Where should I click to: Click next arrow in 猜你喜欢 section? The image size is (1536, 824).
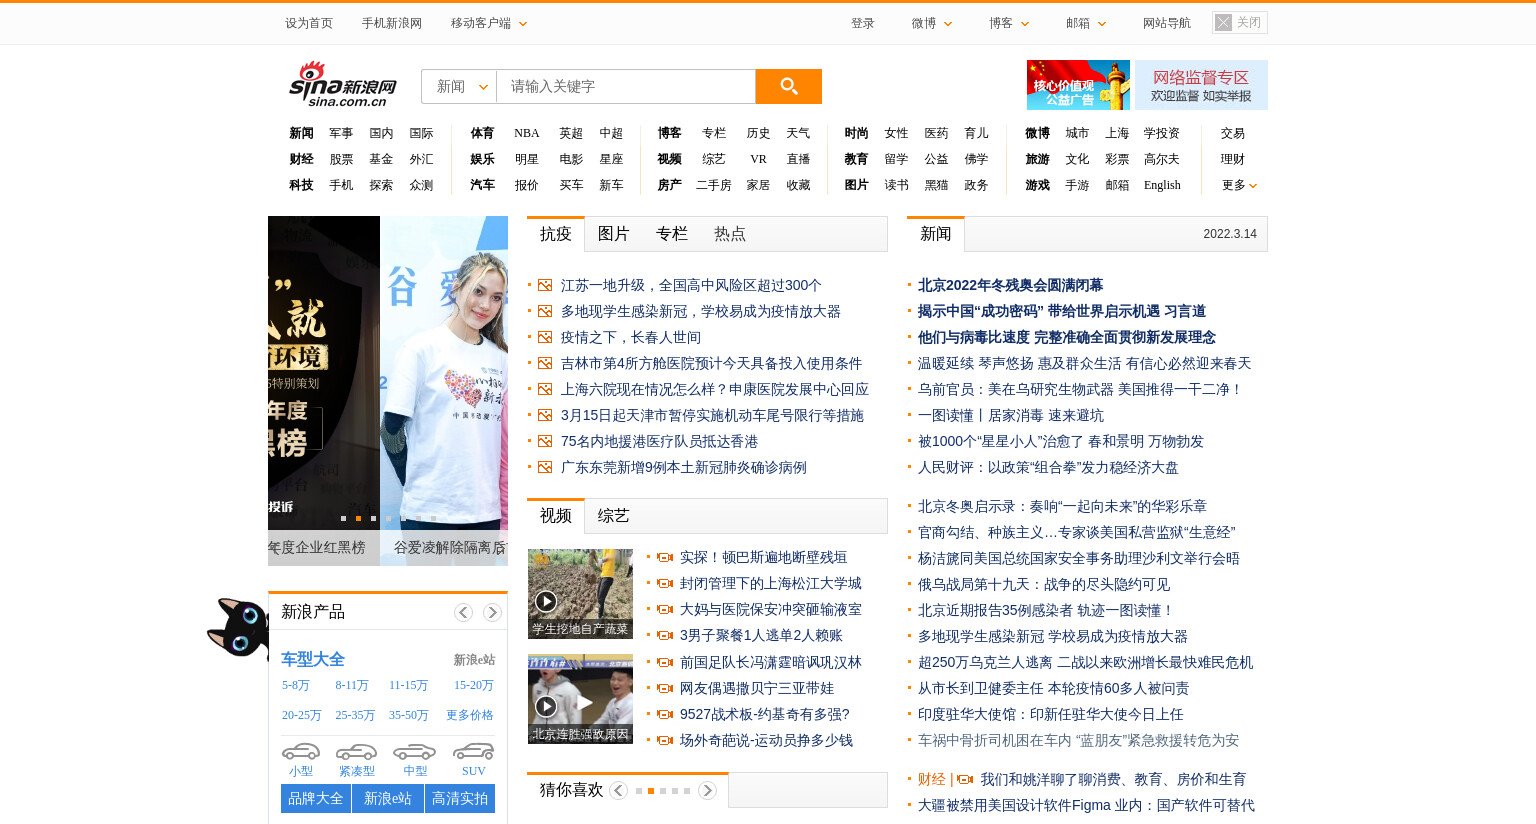coord(707,790)
